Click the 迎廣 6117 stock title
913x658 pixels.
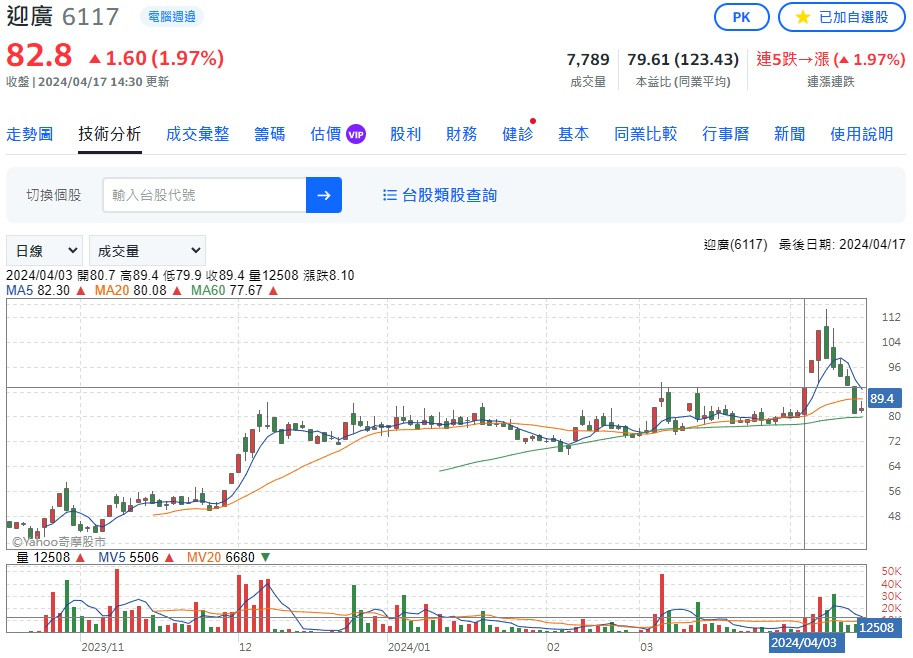(63, 16)
